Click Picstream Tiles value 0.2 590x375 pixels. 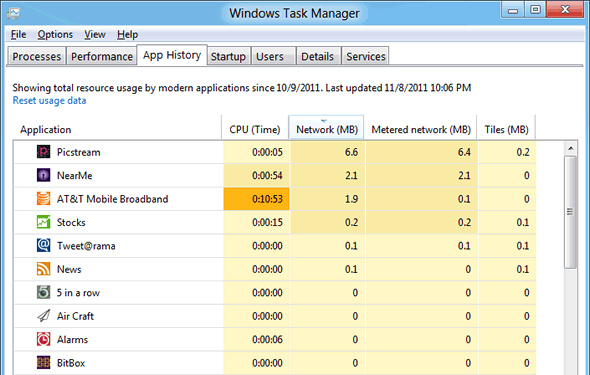pos(507,152)
